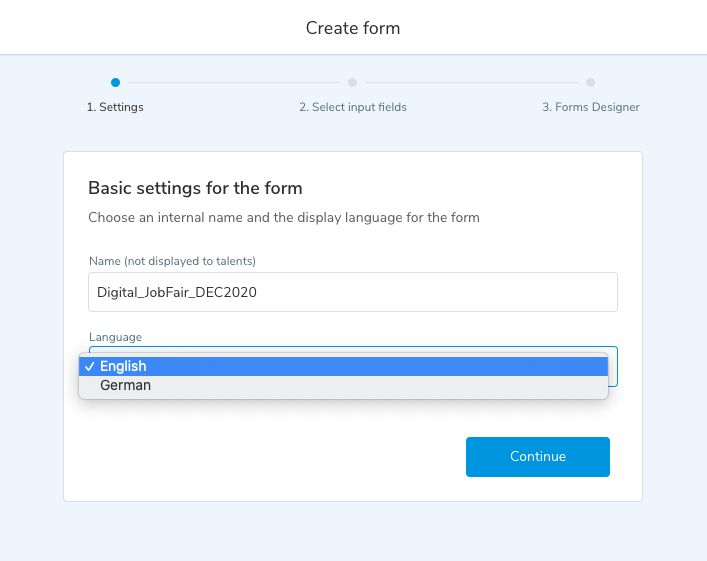
Task: Click the progress line between steps 1 and 2
Action: (233, 83)
